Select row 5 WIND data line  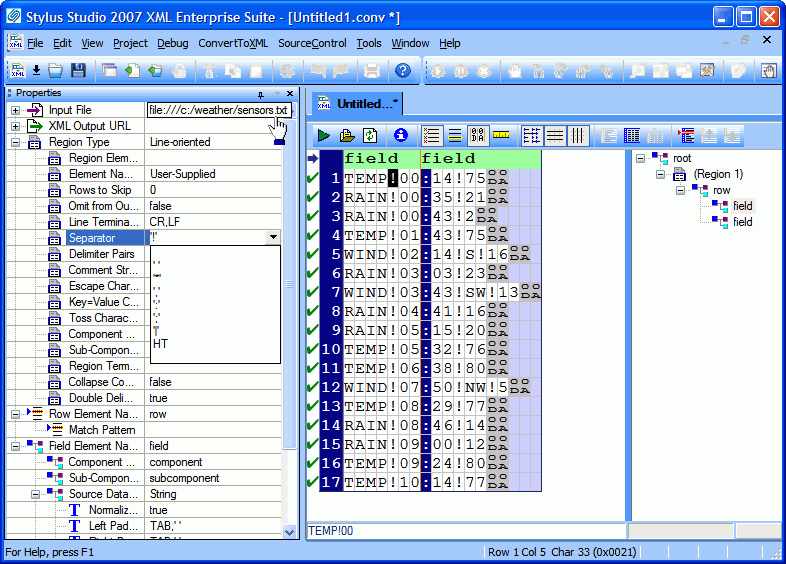(x=436, y=254)
